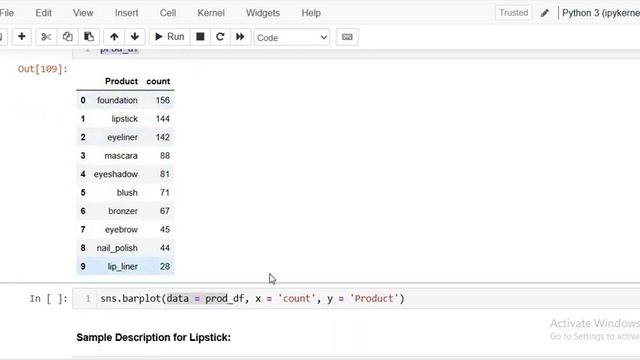The image size is (640, 360).
Task: Restart the kernel icon
Action: pyautogui.click(x=220, y=37)
